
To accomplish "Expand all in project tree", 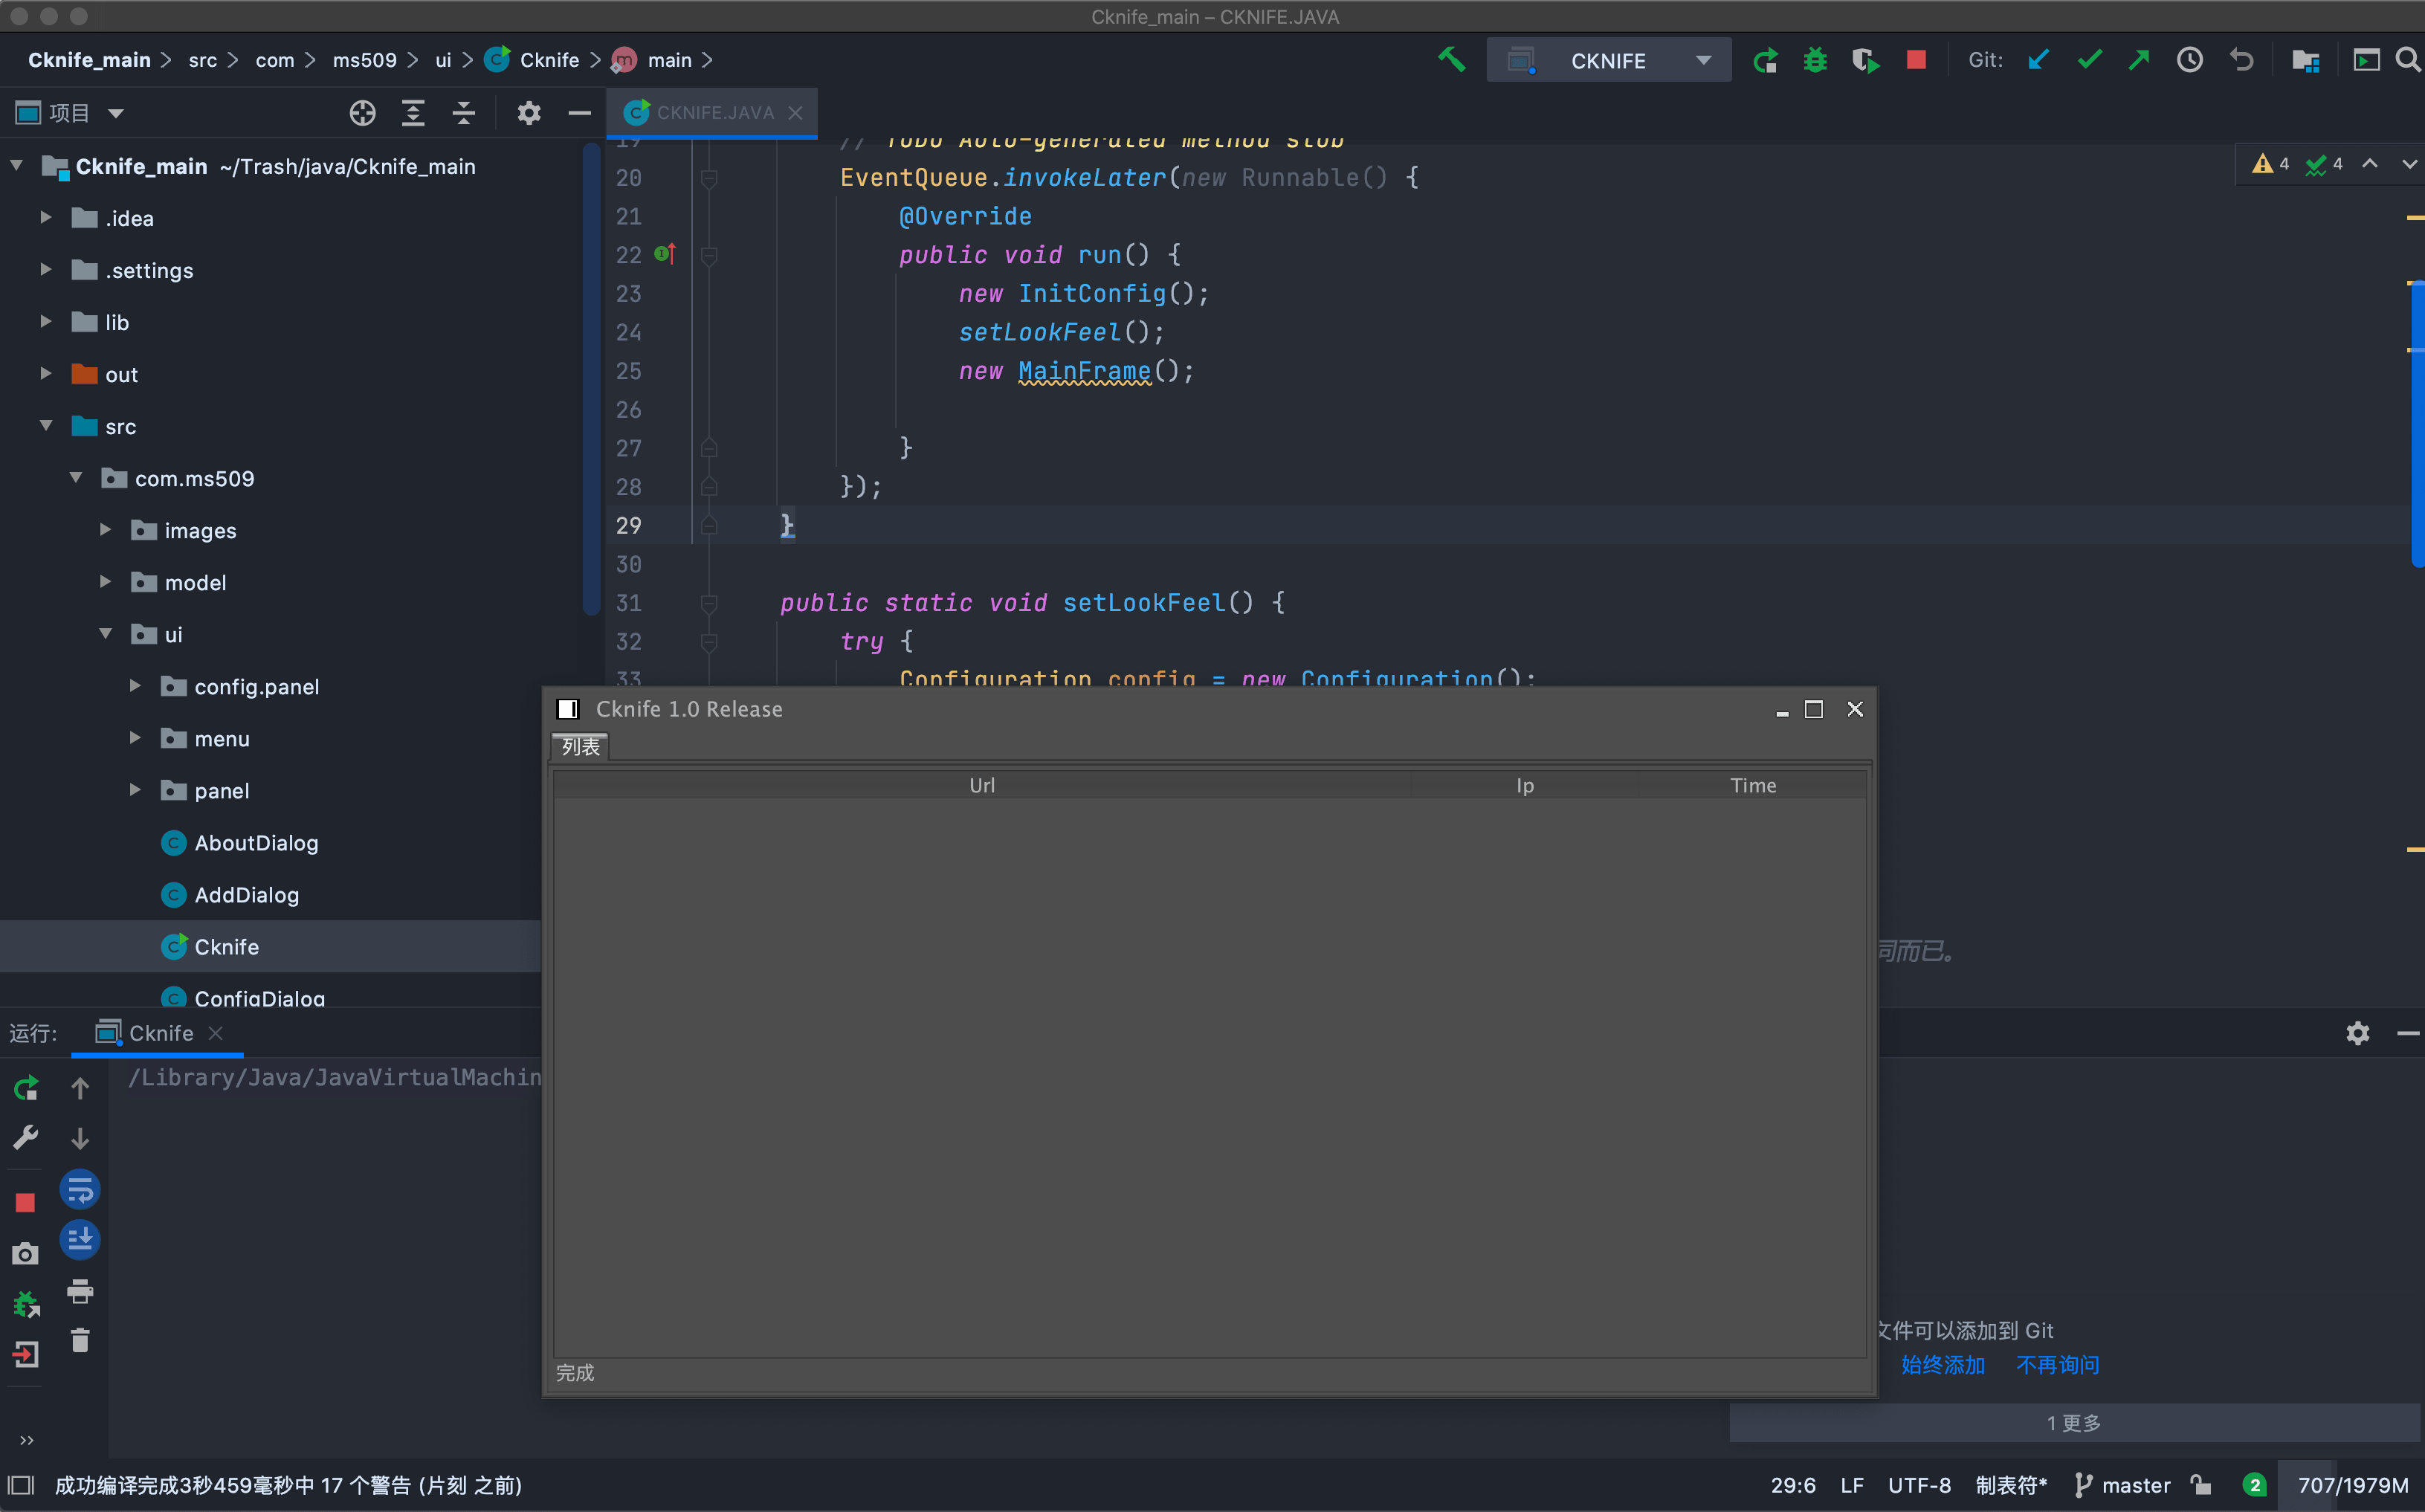I will tap(413, 113).
